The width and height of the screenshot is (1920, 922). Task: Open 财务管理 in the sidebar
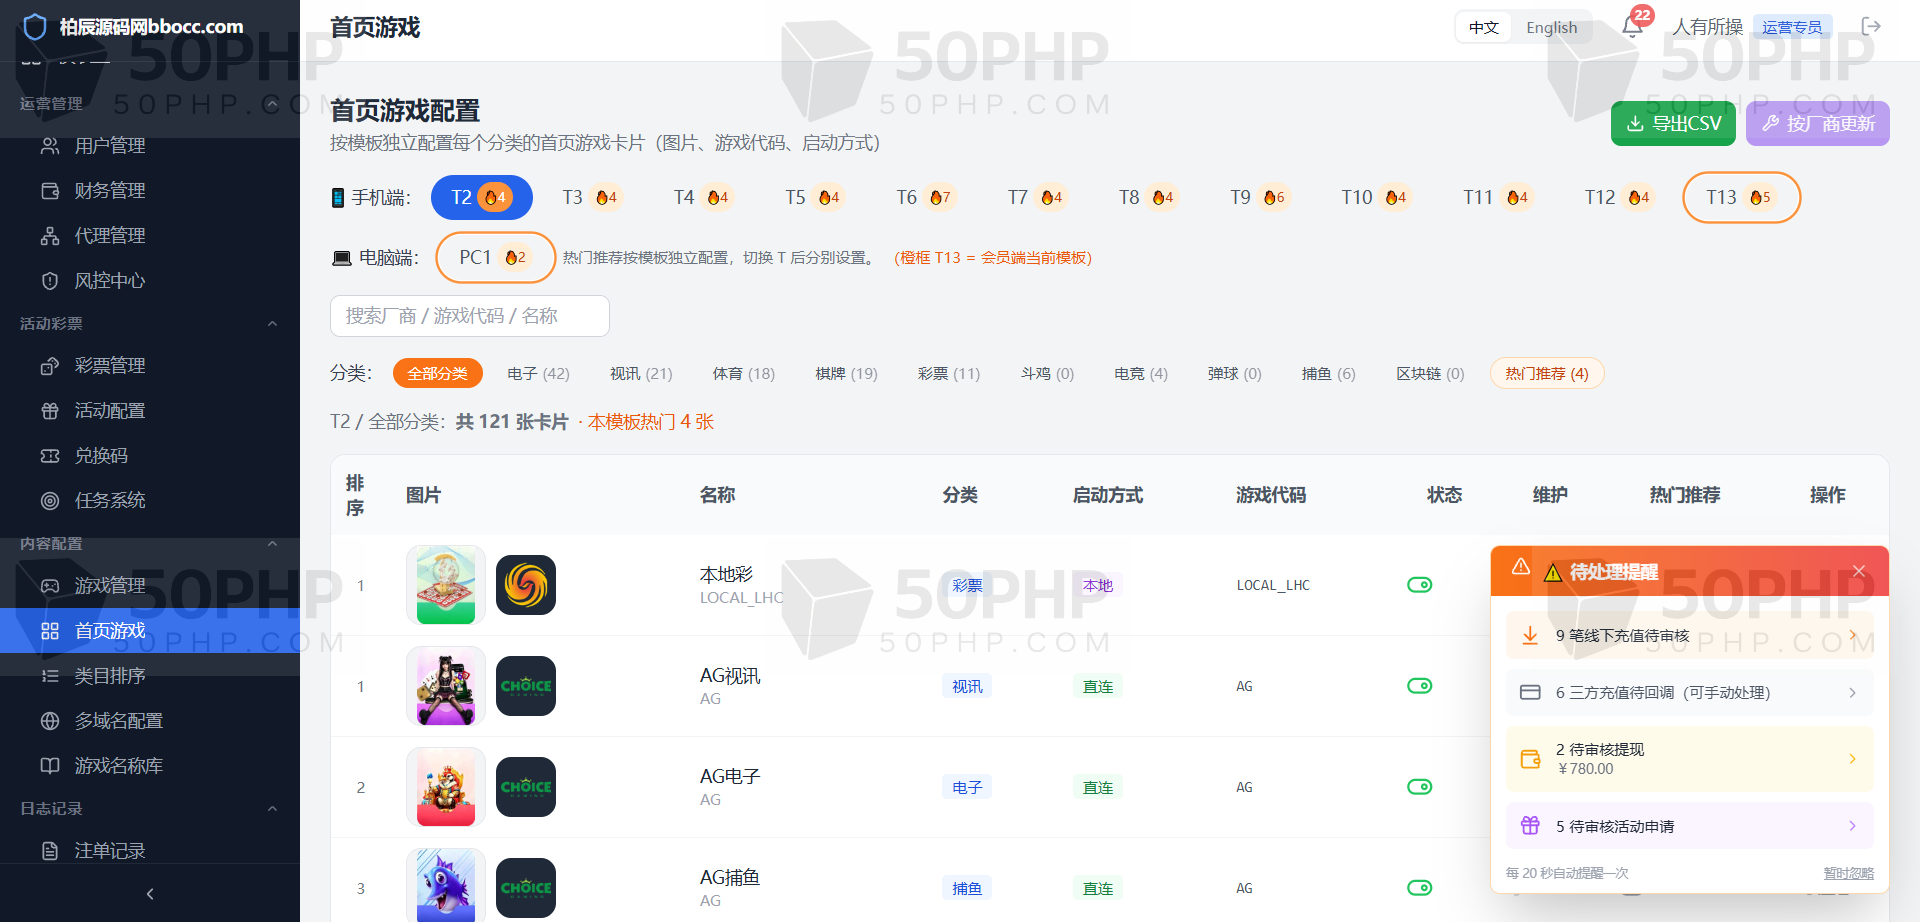pyautogui.click(x=150, y=190)
